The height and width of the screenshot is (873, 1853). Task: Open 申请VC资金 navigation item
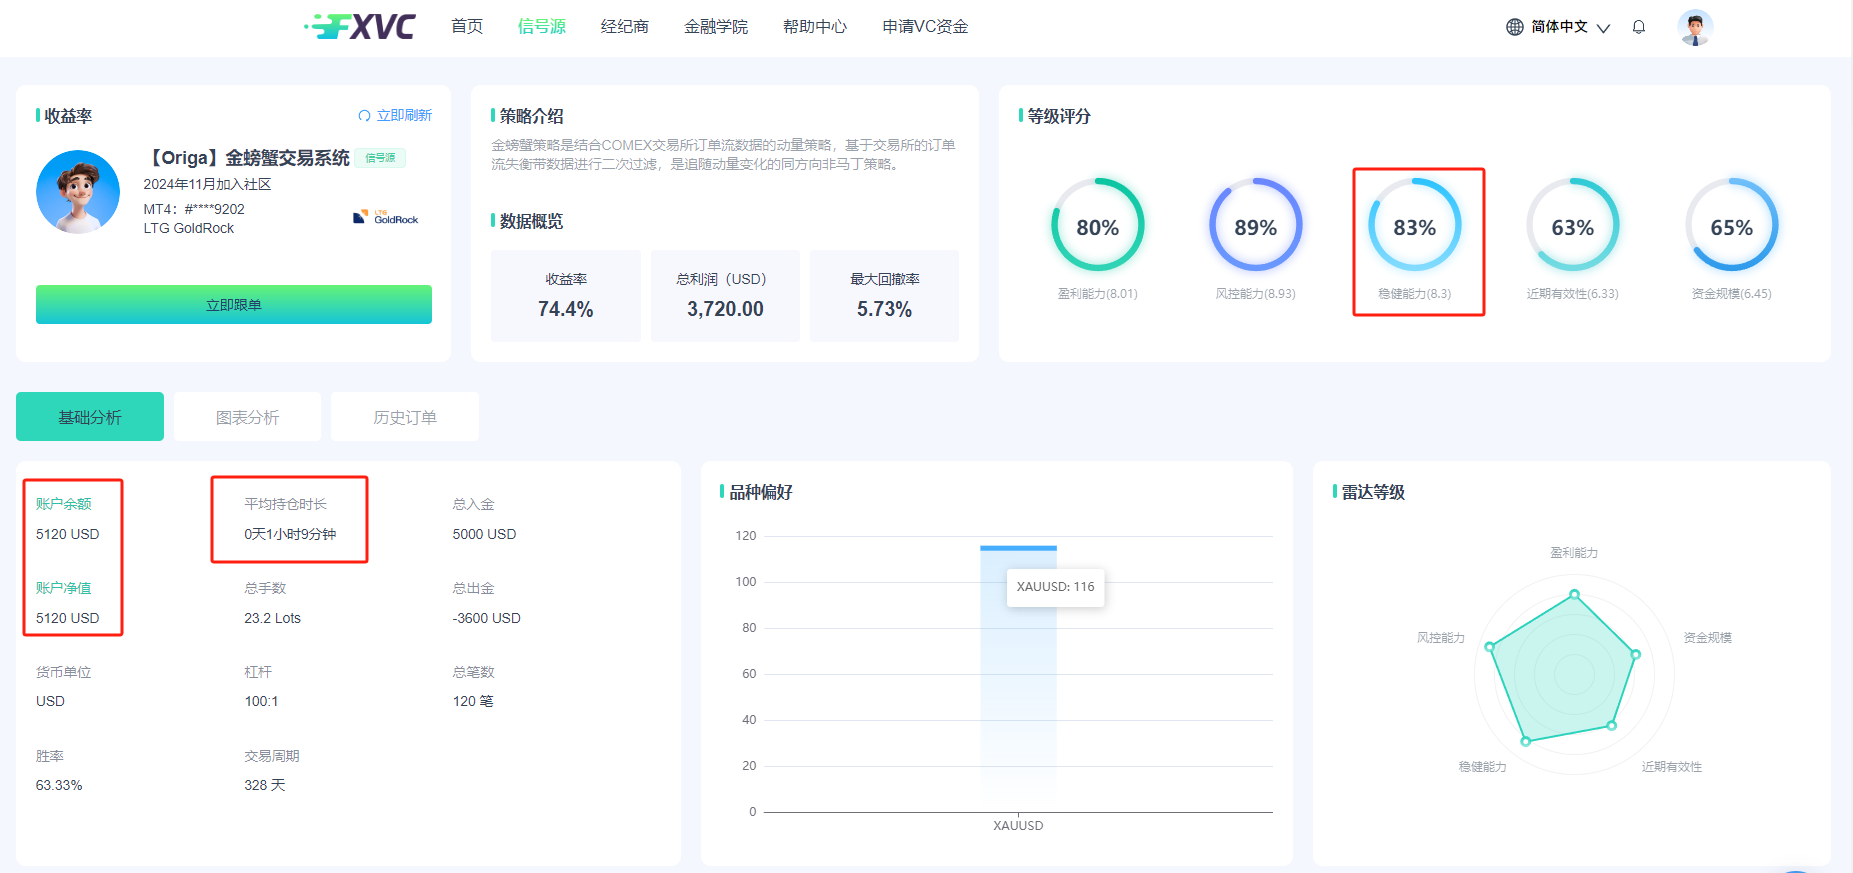[x=925, y=27]
